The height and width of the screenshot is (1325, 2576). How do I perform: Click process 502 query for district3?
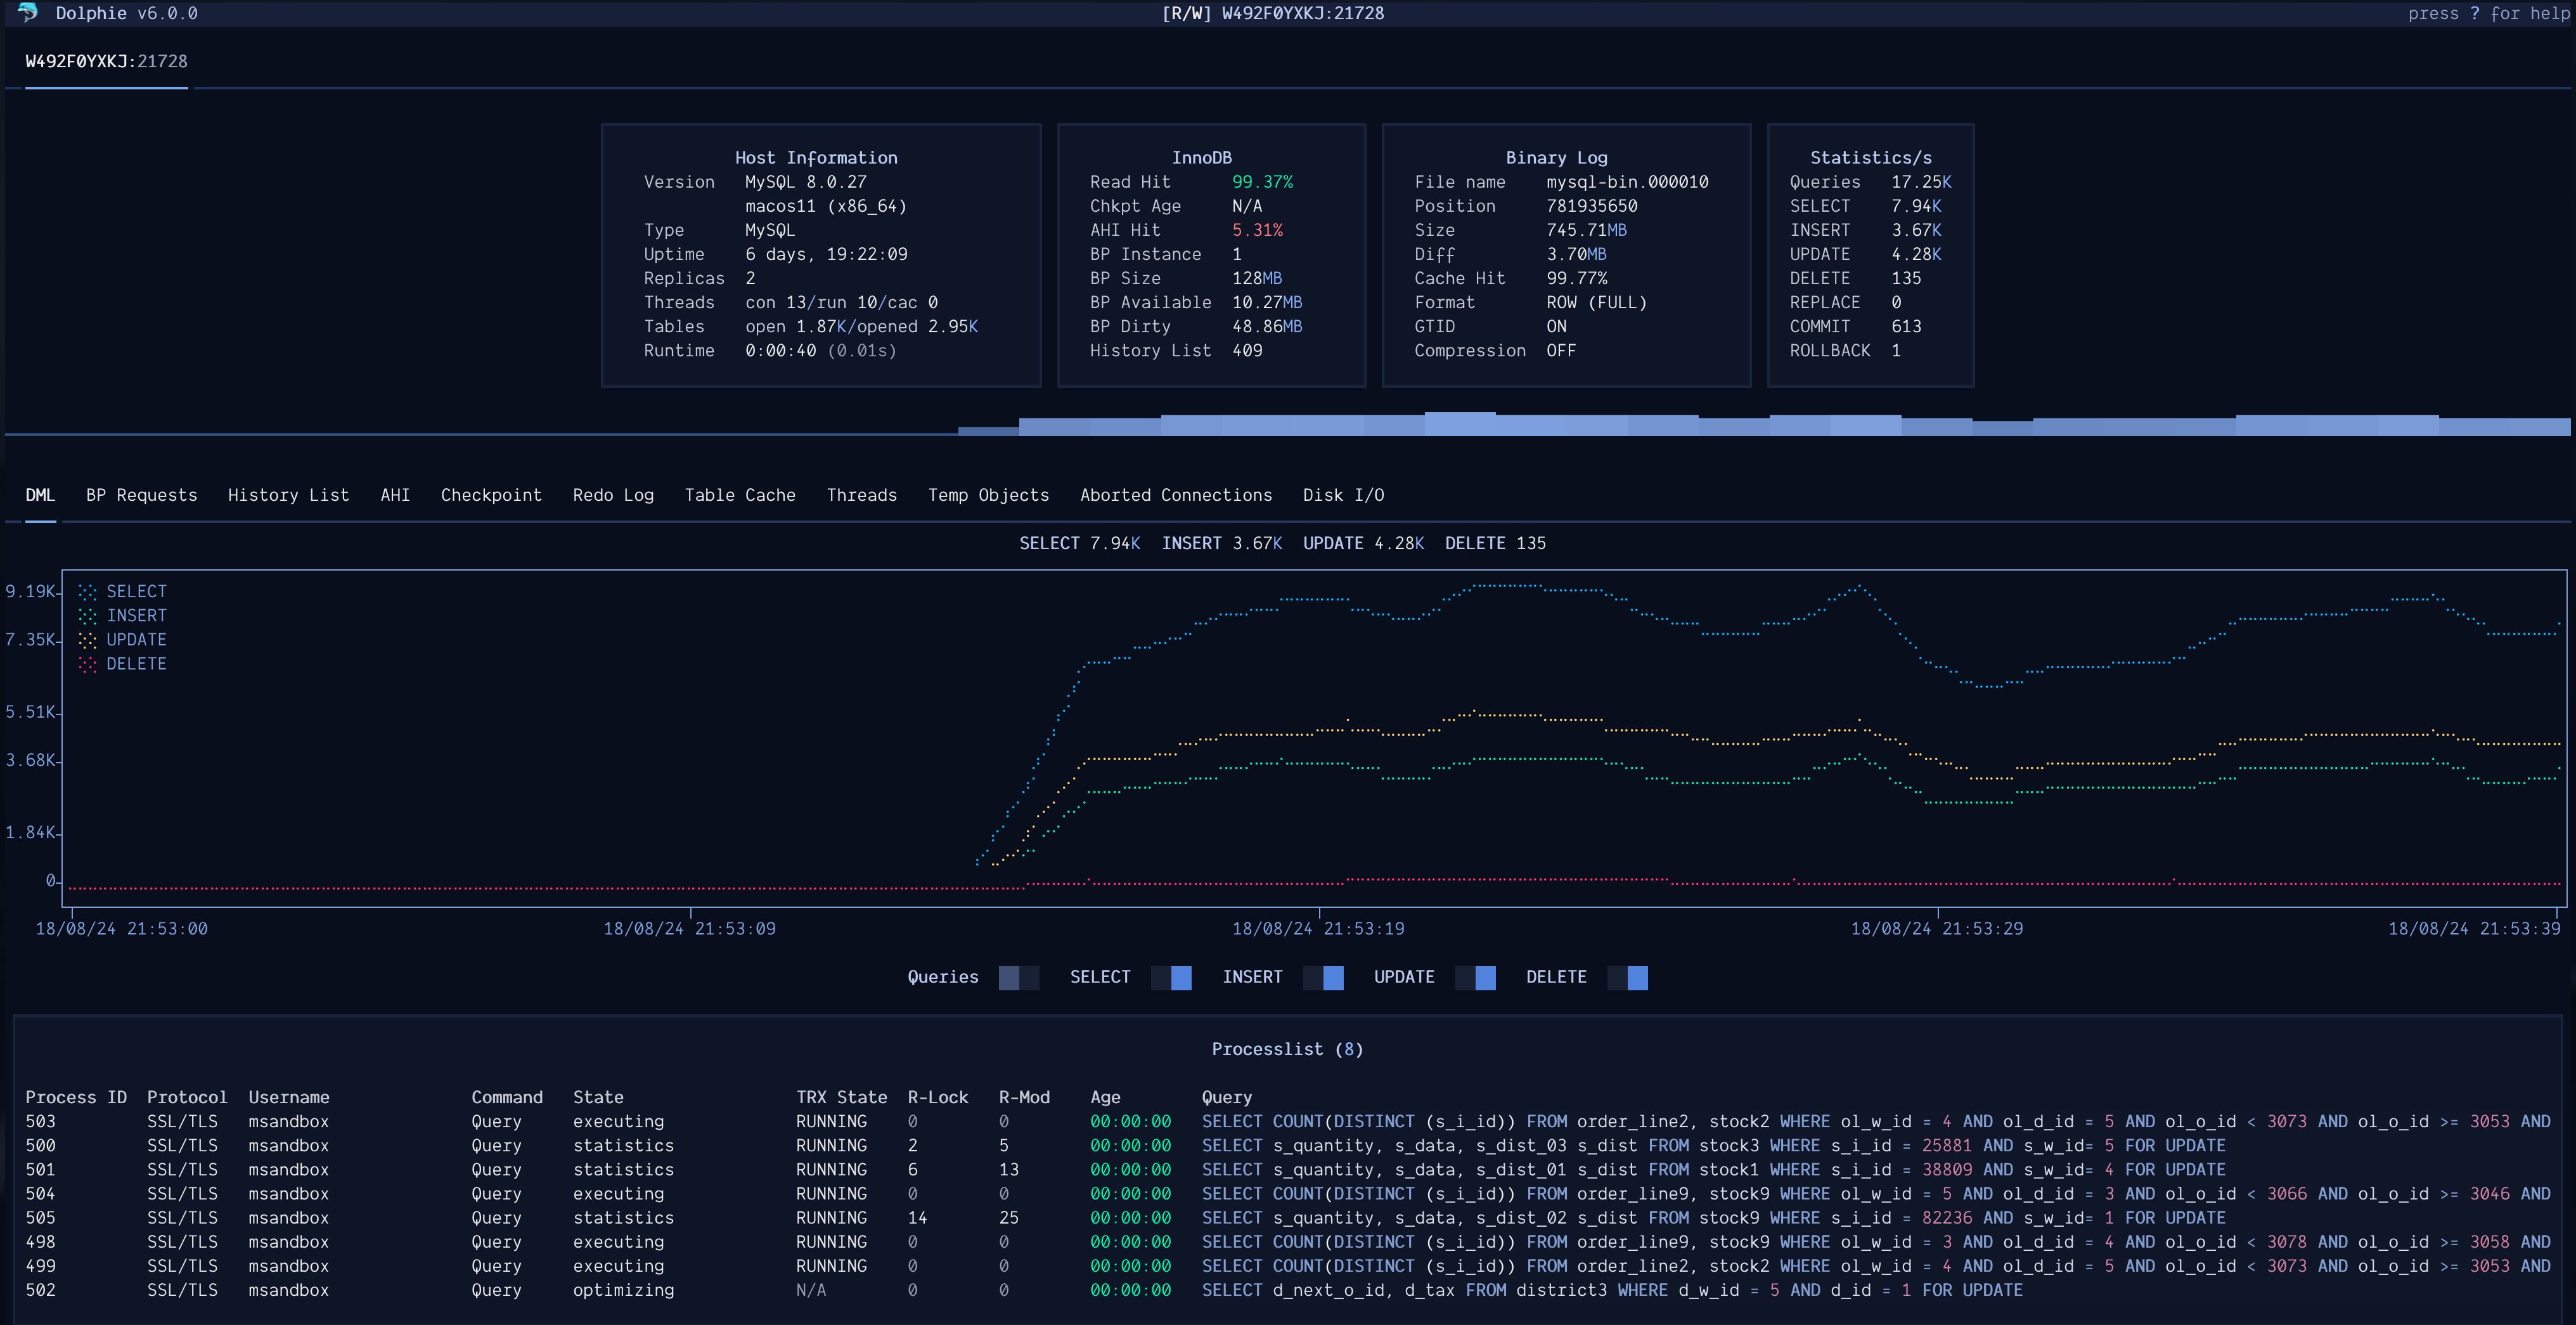tap(1611, 1290)
